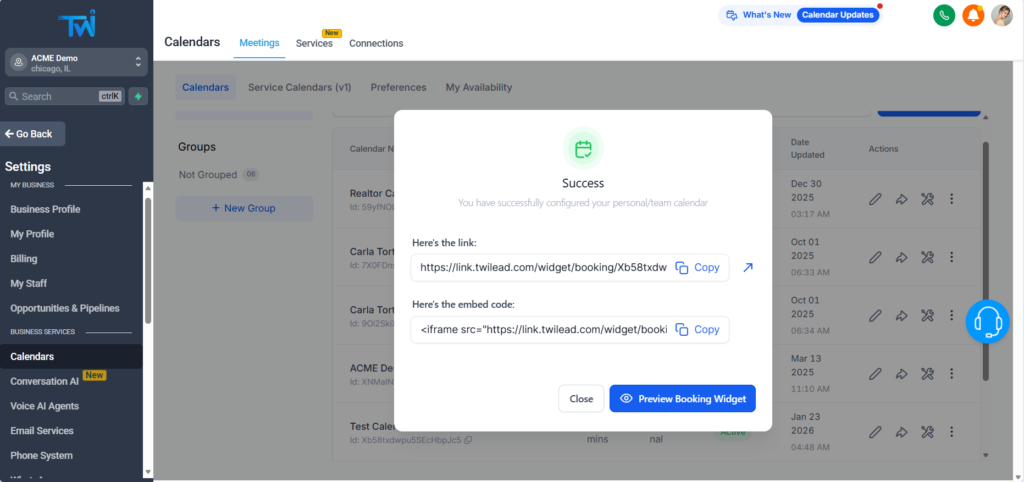This screenshot has height=482, width=1024.
Task: Click the green lightning quick actions icon
Action: 138,96
